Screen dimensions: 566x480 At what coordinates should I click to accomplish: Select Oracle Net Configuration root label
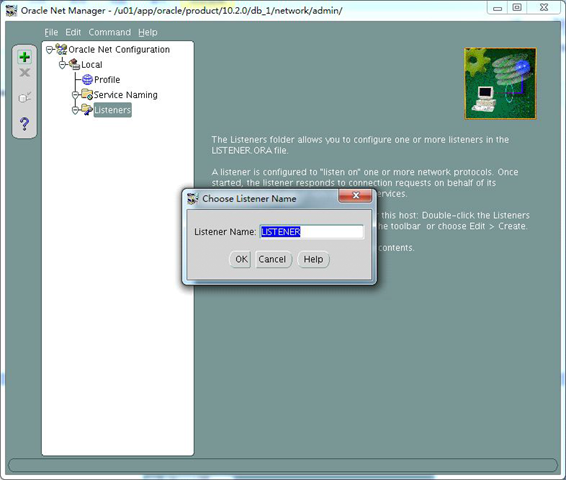click(119, 49)
